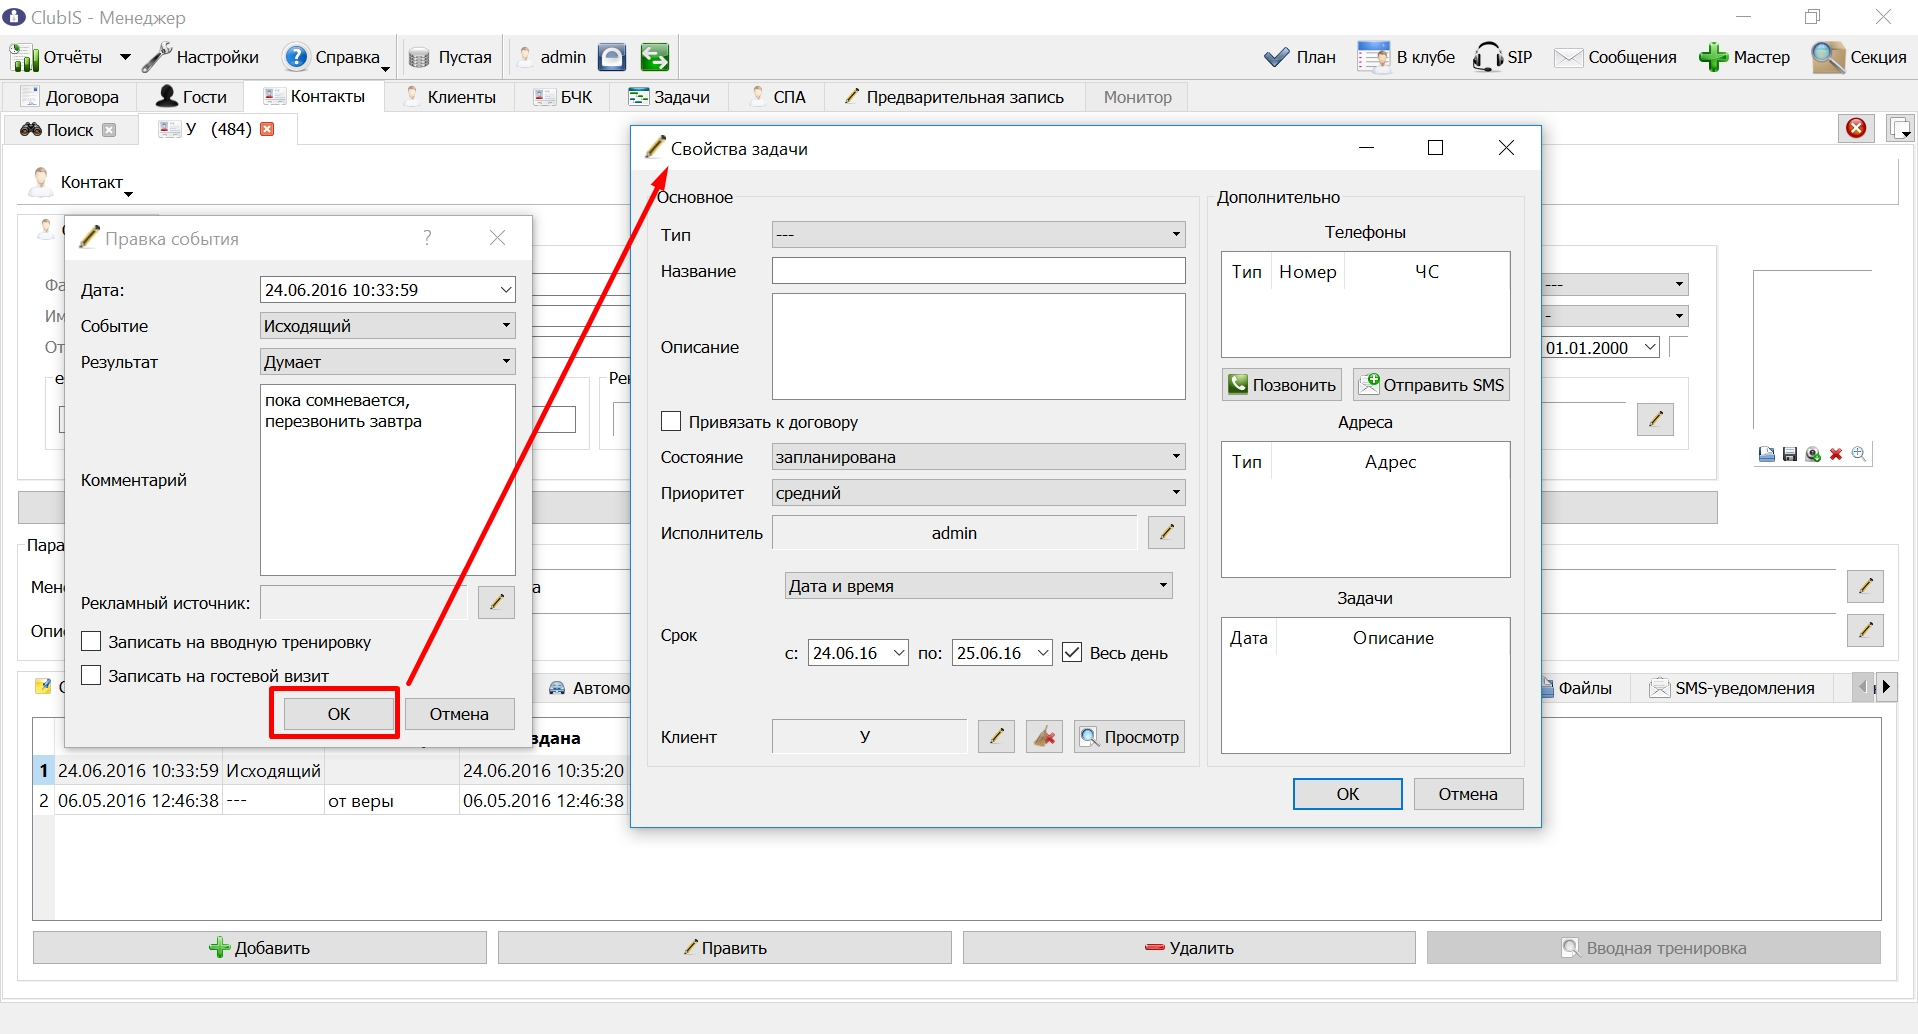The height and width of the screenshot is (1034, 1918).
Task: Expand the Результат Думает dropdown
Action: point(387,361)
